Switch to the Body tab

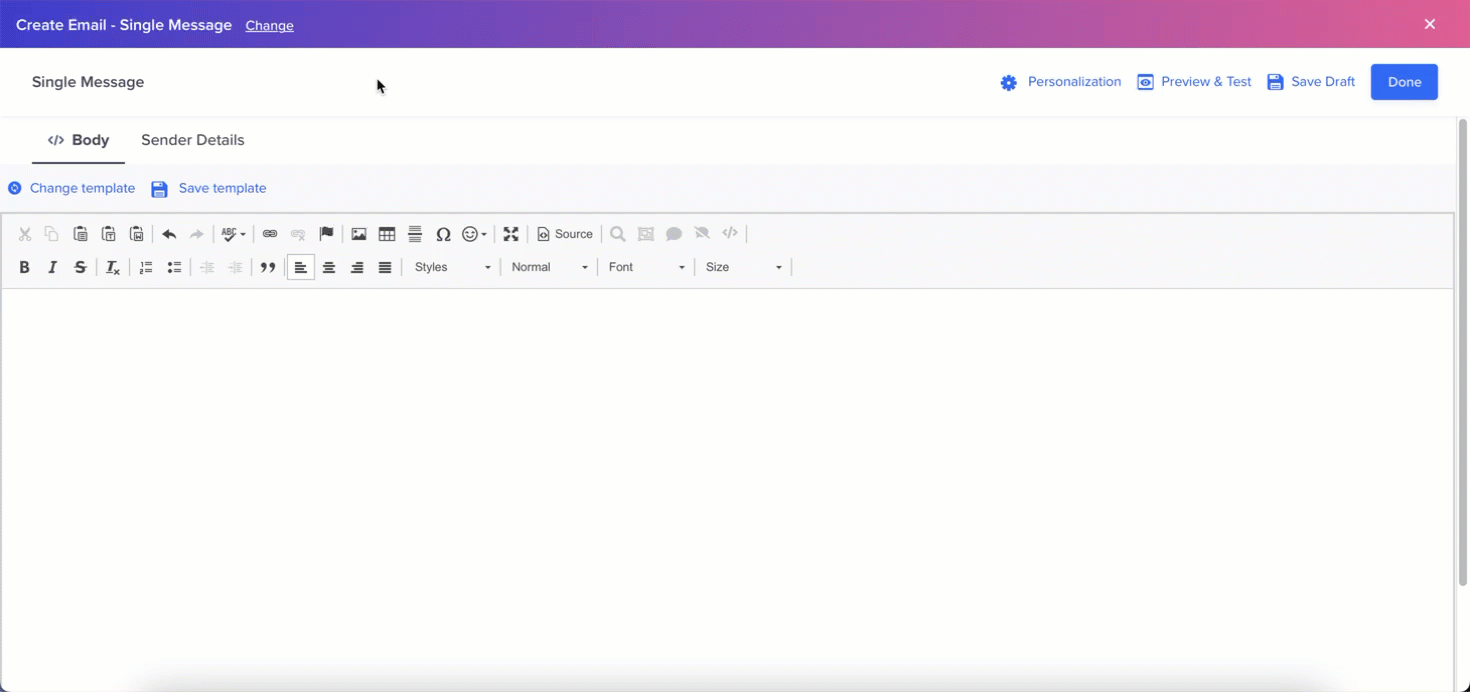pos(79,140)
